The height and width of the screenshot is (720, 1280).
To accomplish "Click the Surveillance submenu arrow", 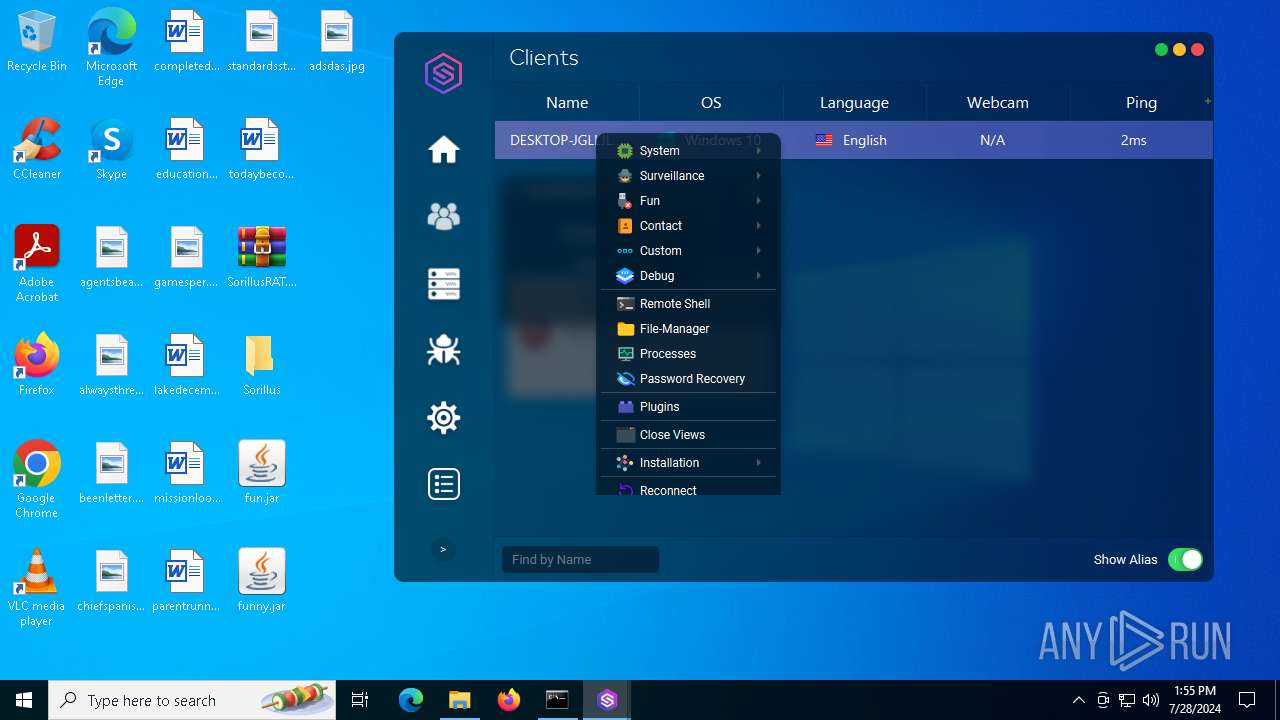I will (x=759, y=176).
